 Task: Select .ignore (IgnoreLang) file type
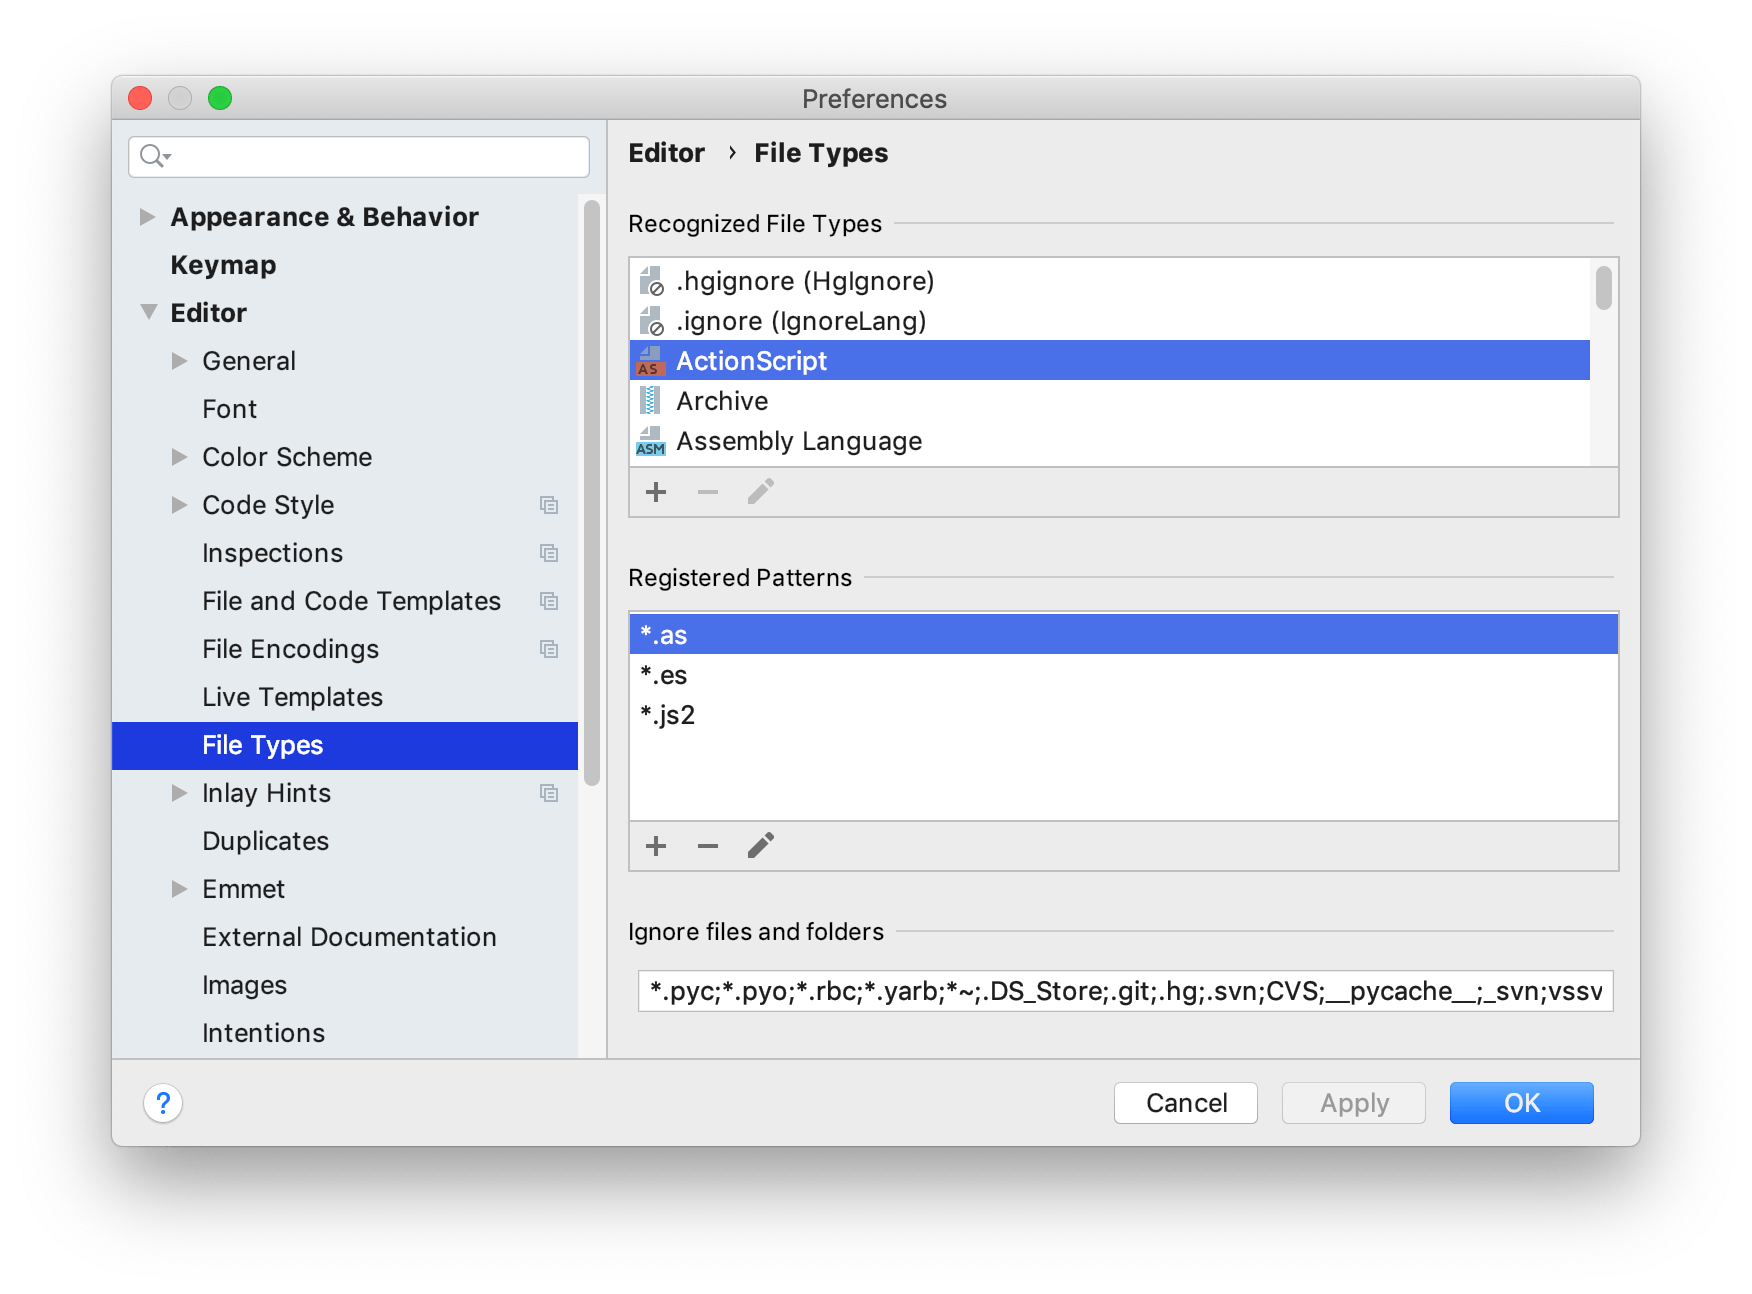[x=1110, y=321]
